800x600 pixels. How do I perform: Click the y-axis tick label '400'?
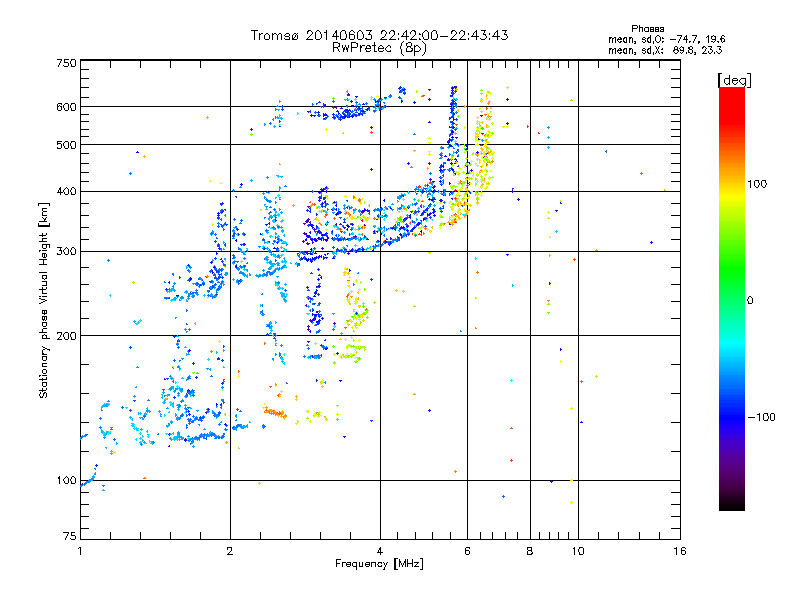[66, 191]
